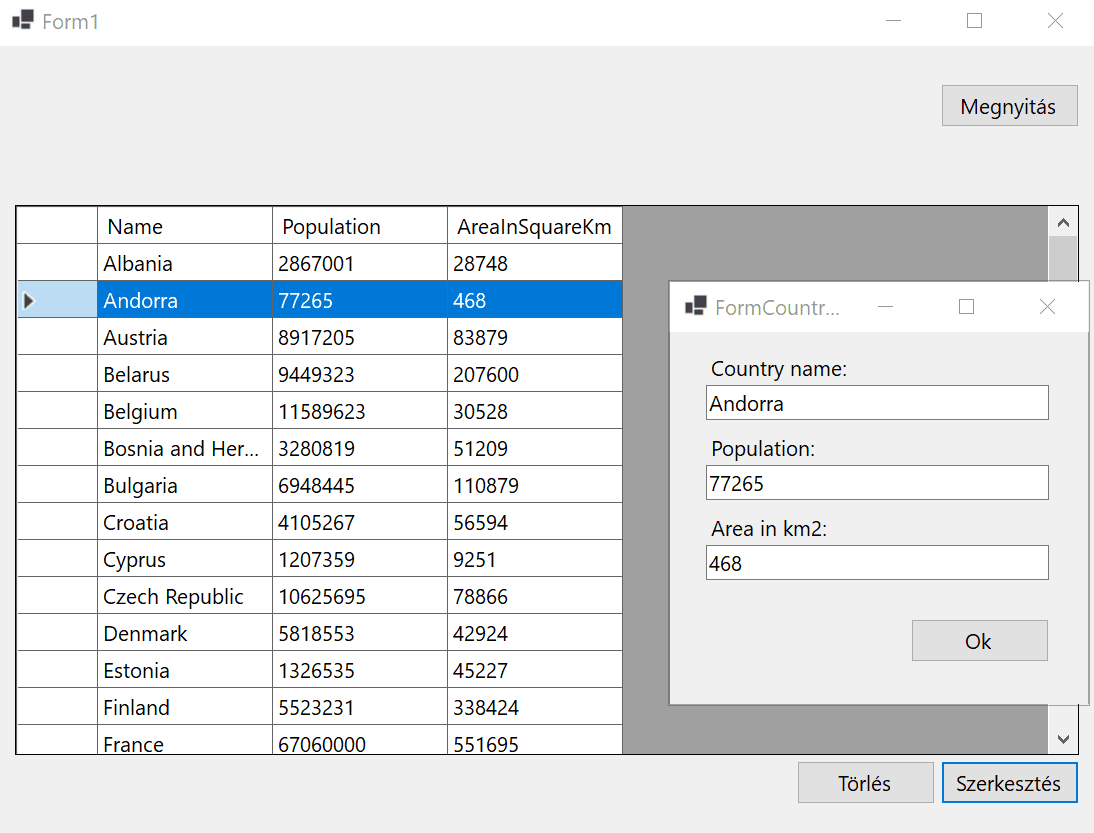Select the row header of Andorra

pos(56,300)
